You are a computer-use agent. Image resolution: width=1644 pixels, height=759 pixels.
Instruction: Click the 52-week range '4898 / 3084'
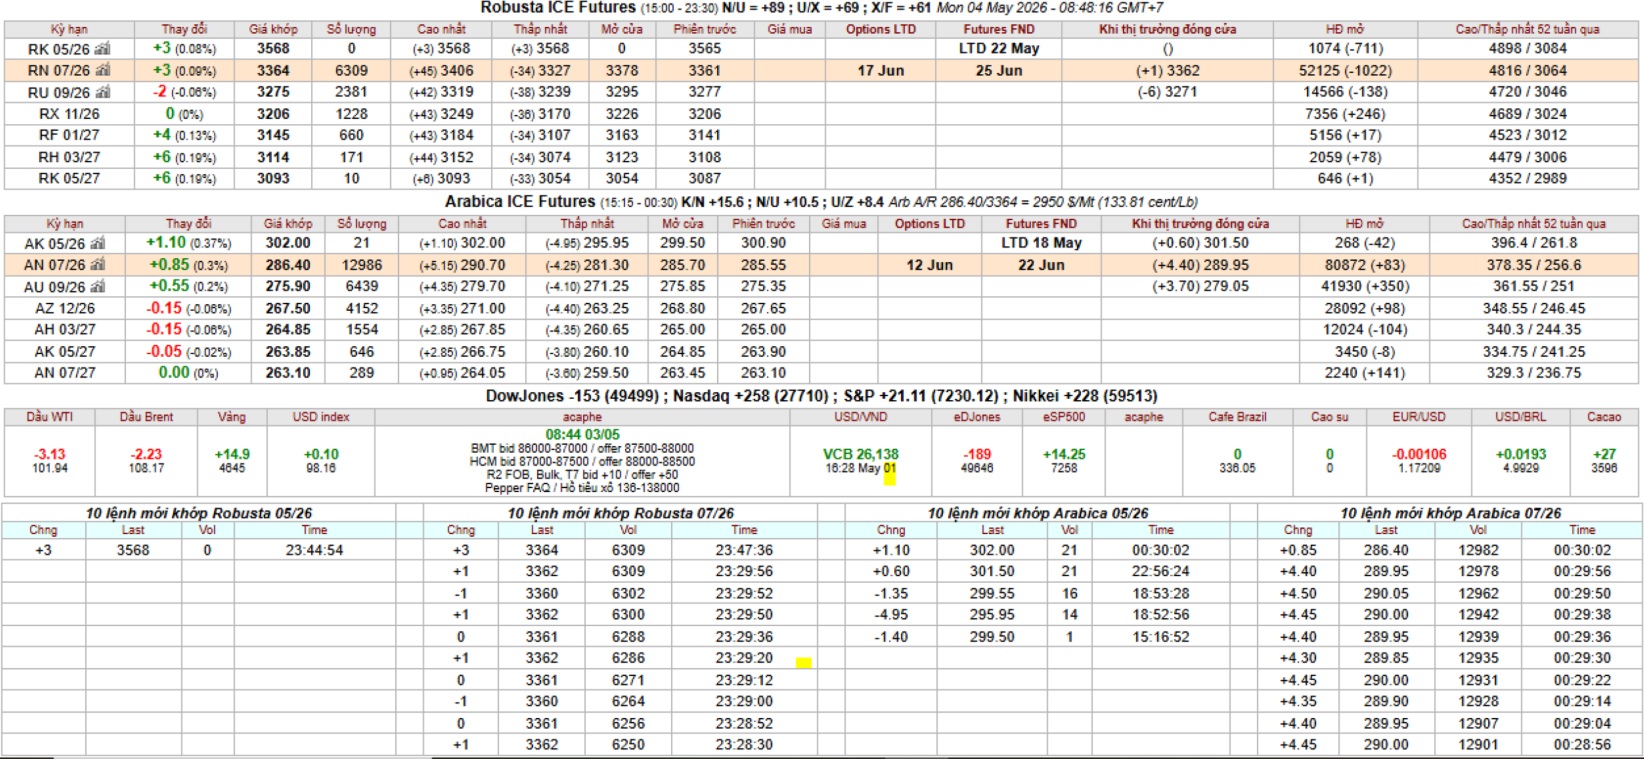tap(1527, 48)
